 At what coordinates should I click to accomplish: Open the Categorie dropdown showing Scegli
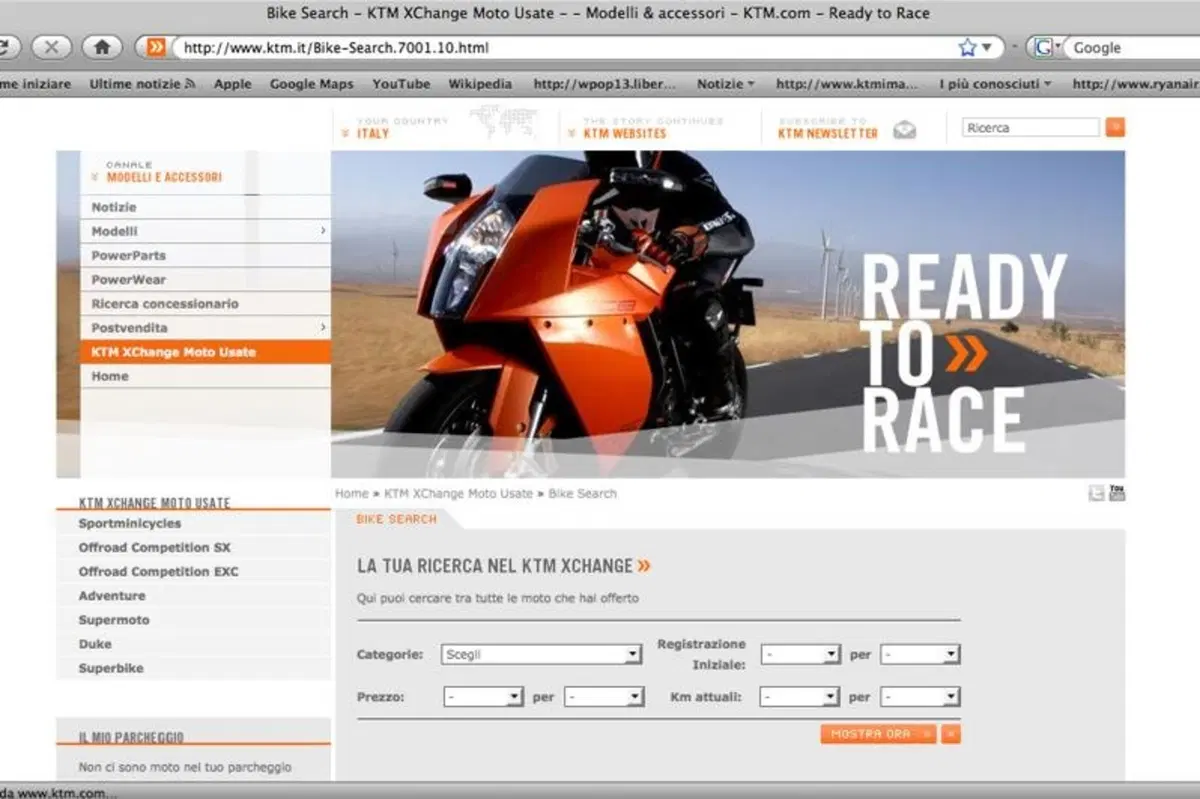point(541,654)
